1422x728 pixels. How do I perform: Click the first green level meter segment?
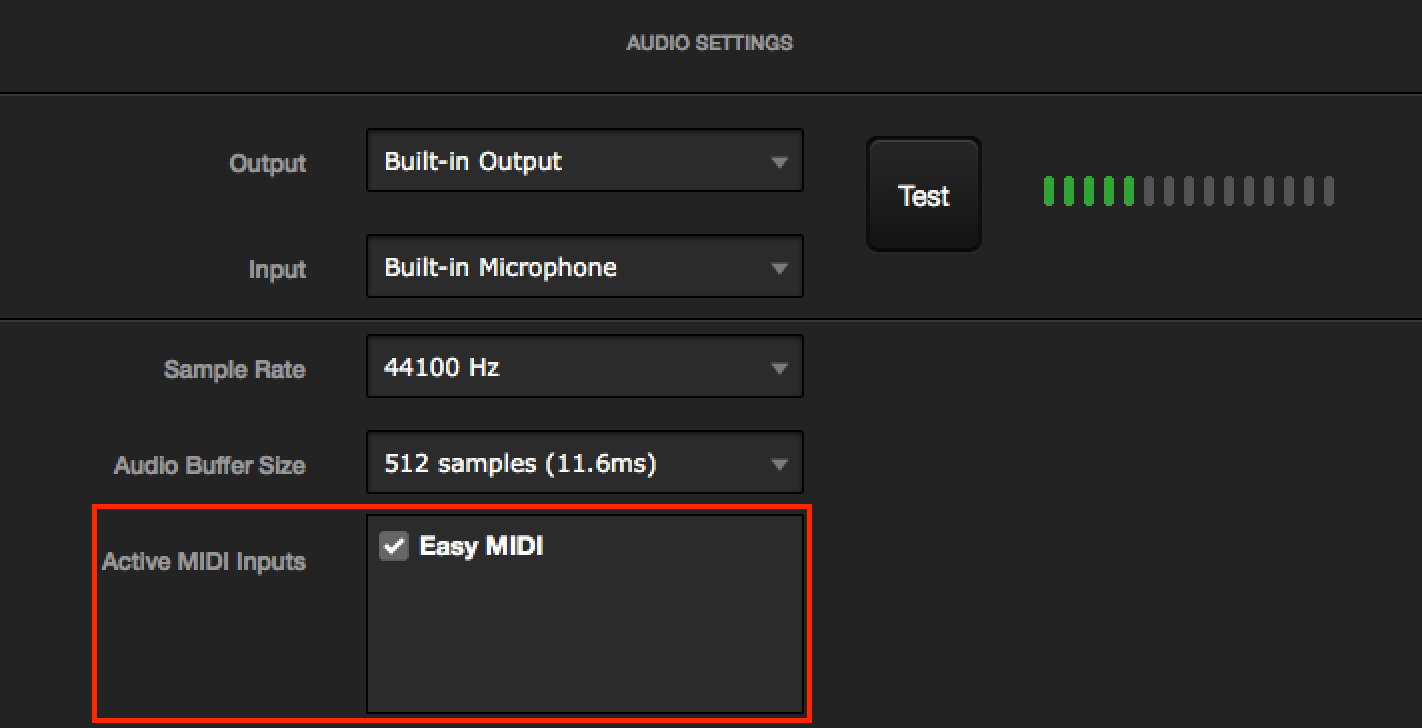1048,192
